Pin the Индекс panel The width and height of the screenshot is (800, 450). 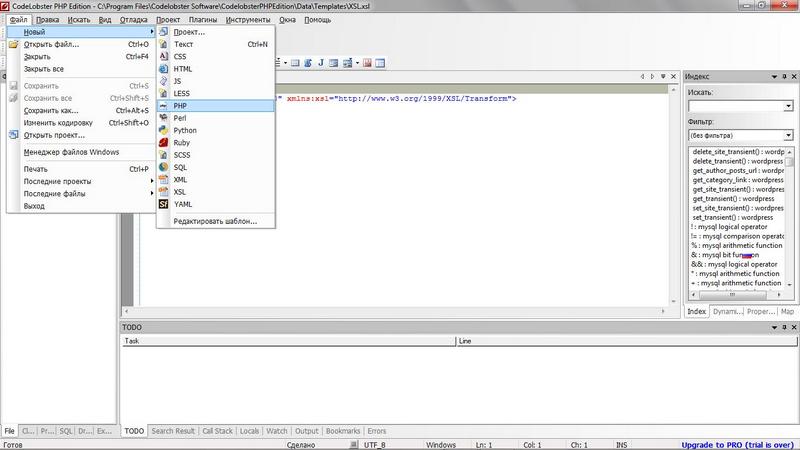point(785,77)
